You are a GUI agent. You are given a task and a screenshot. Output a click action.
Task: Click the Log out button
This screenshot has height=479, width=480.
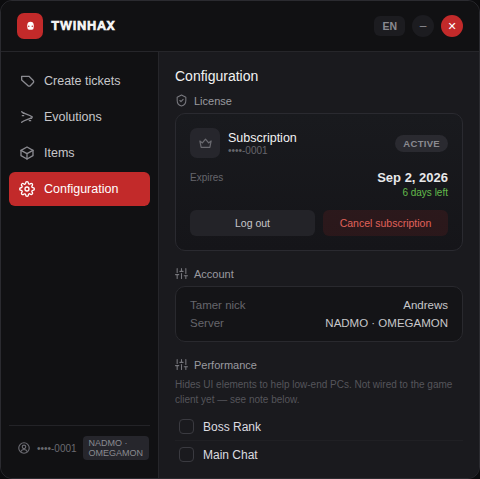pos(252,223)
